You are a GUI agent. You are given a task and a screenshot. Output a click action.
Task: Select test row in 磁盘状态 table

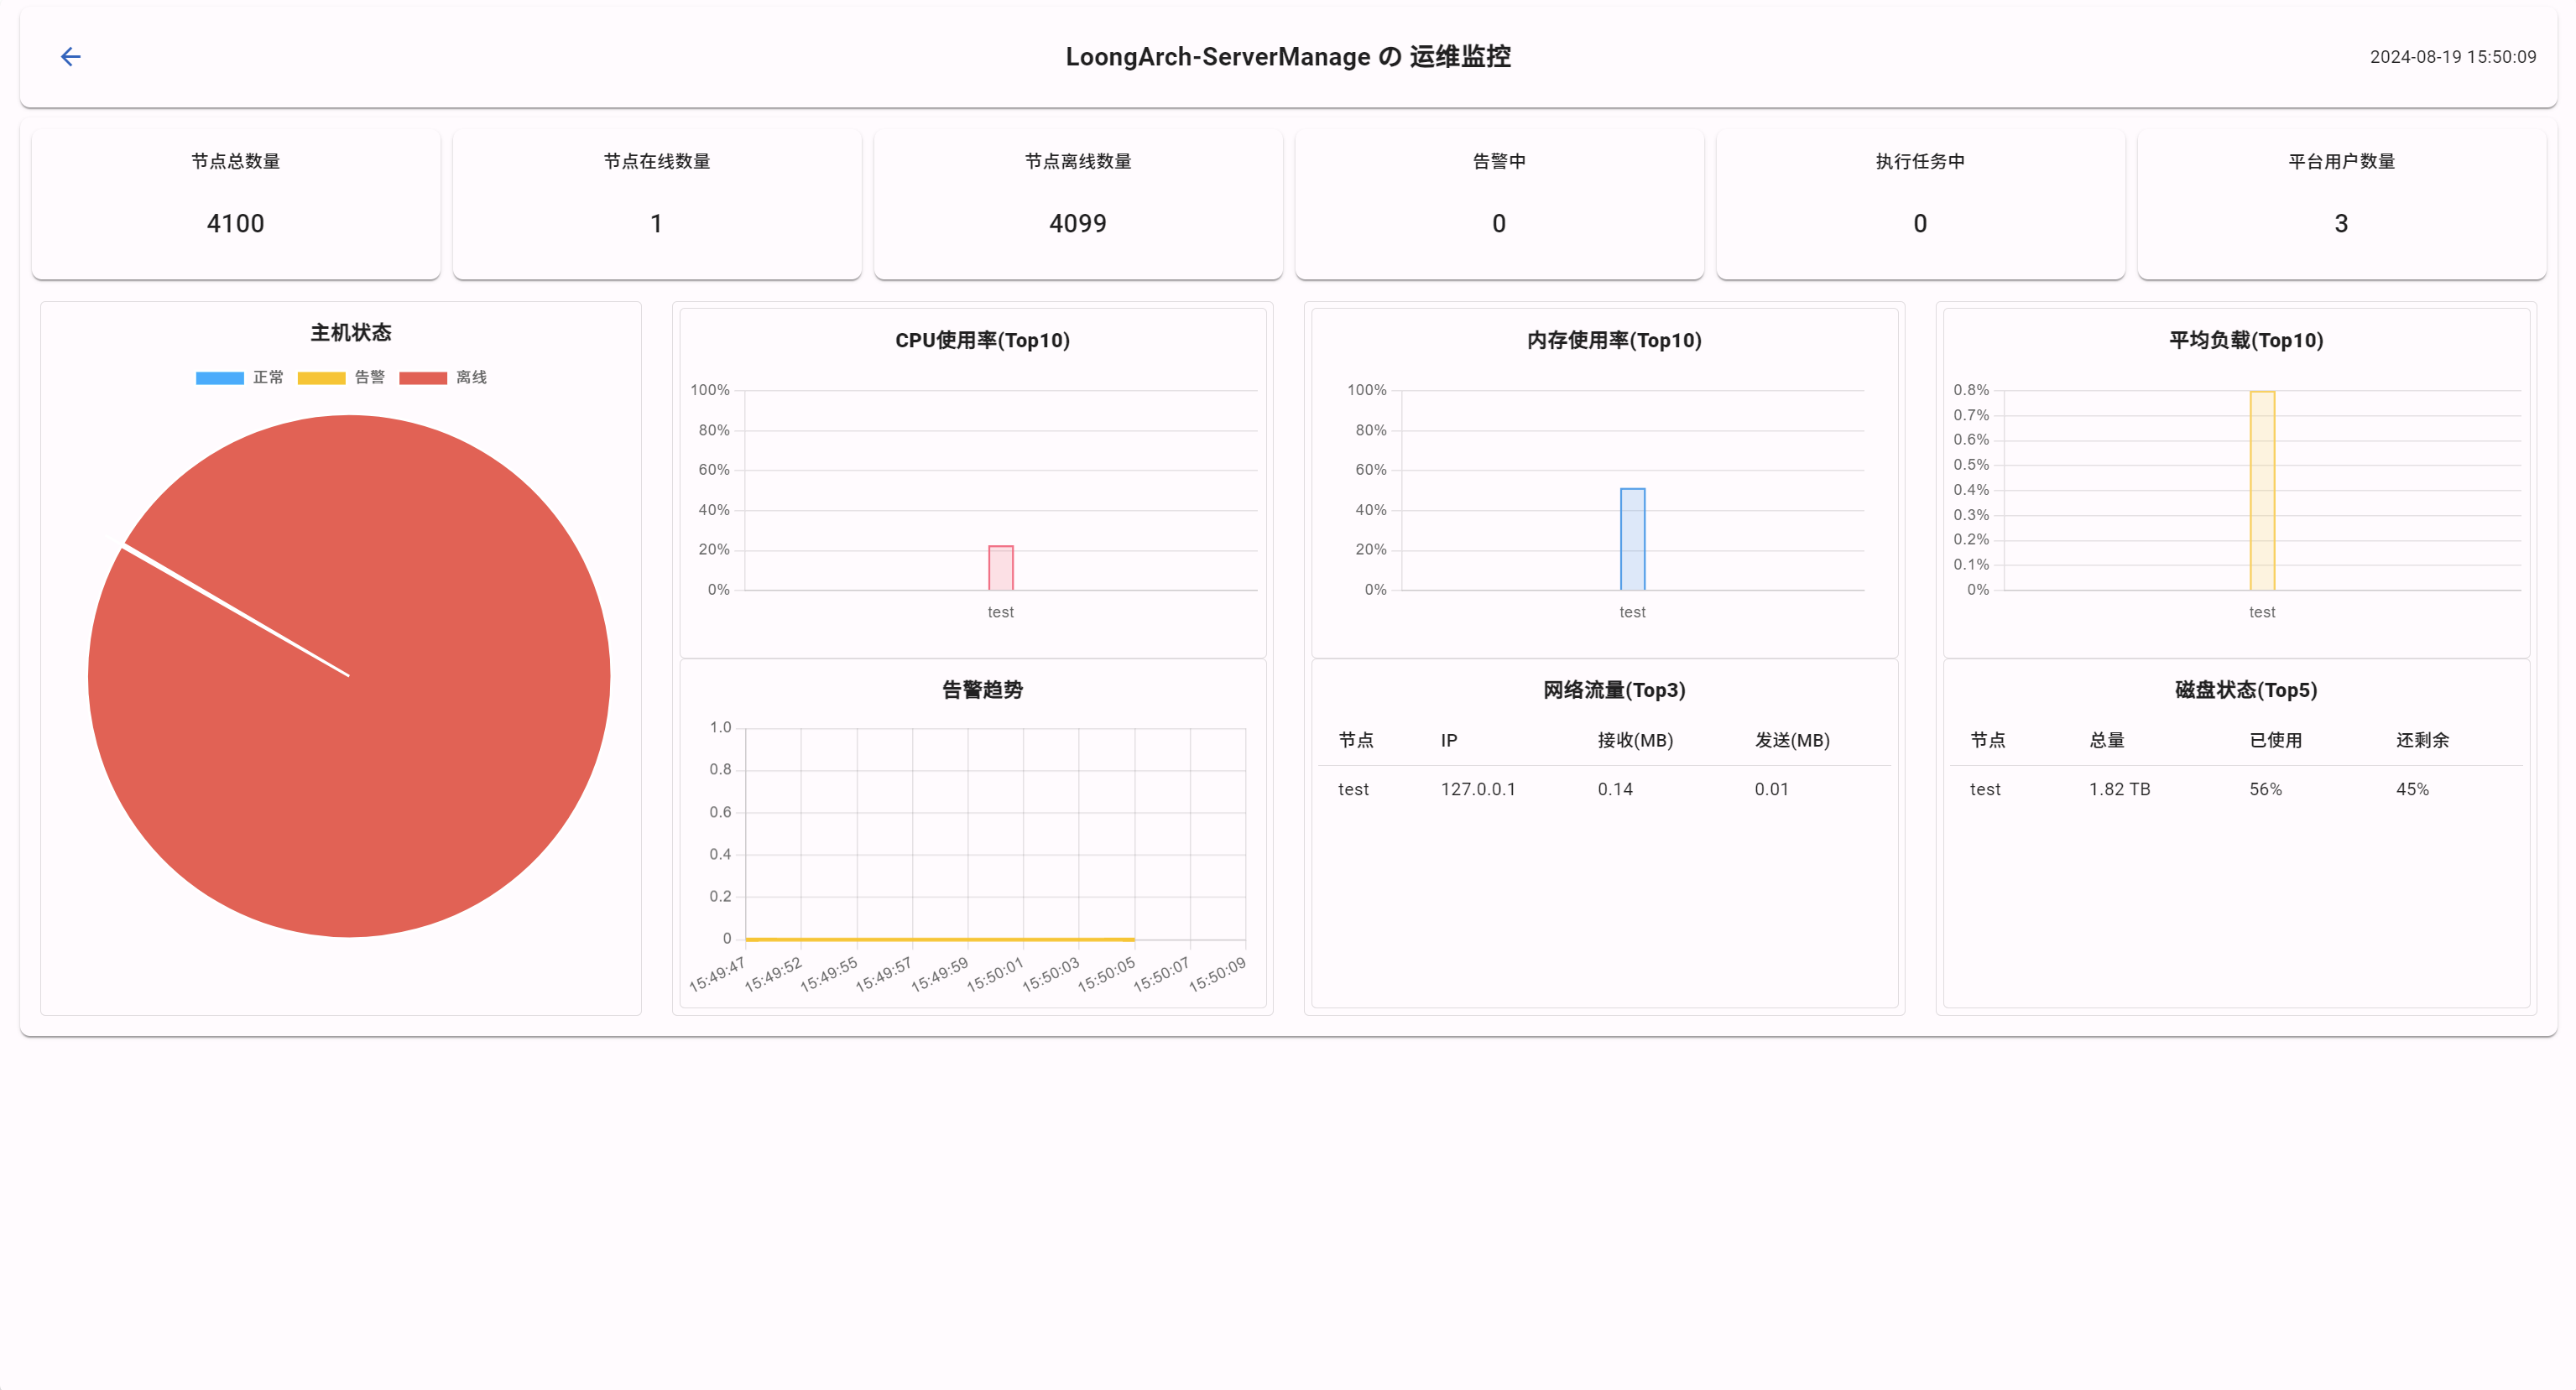1985,789
